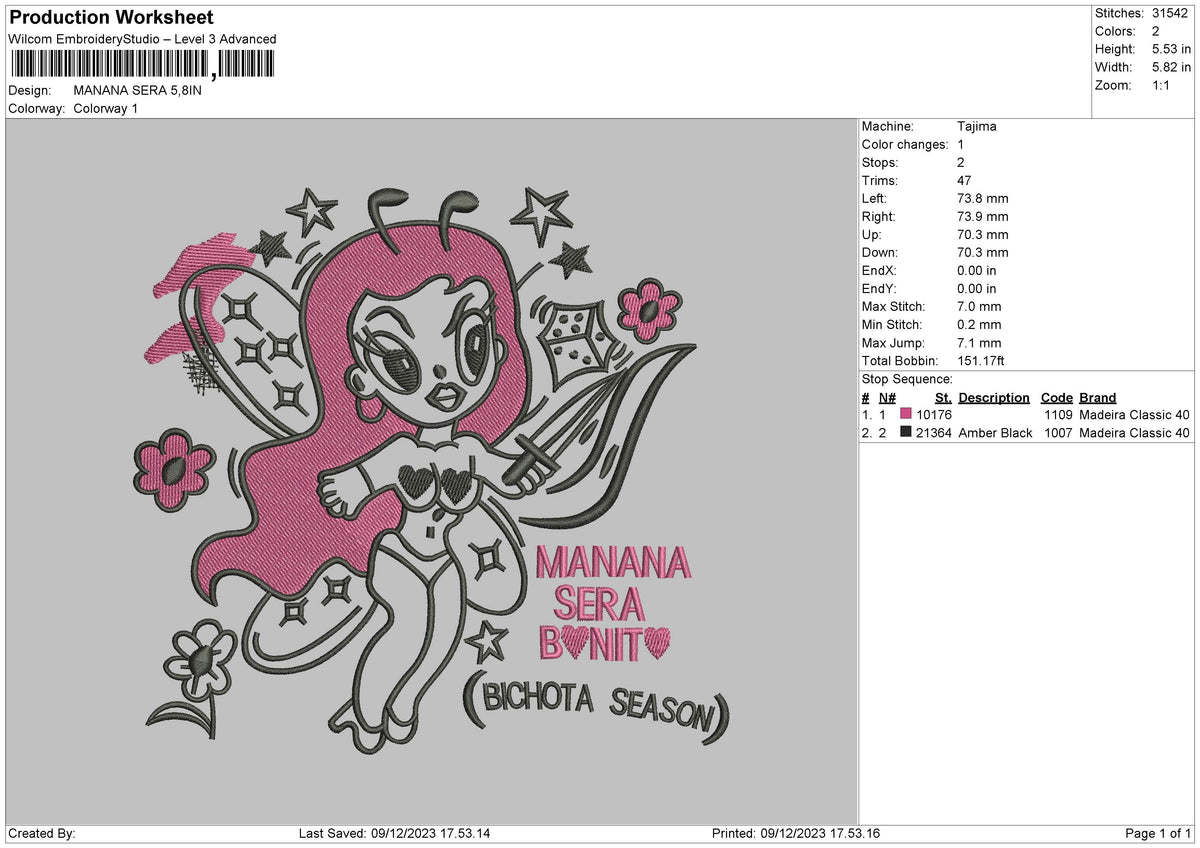Select stitch count "21364" in stop 2
1200x848 pixels.
934,432
